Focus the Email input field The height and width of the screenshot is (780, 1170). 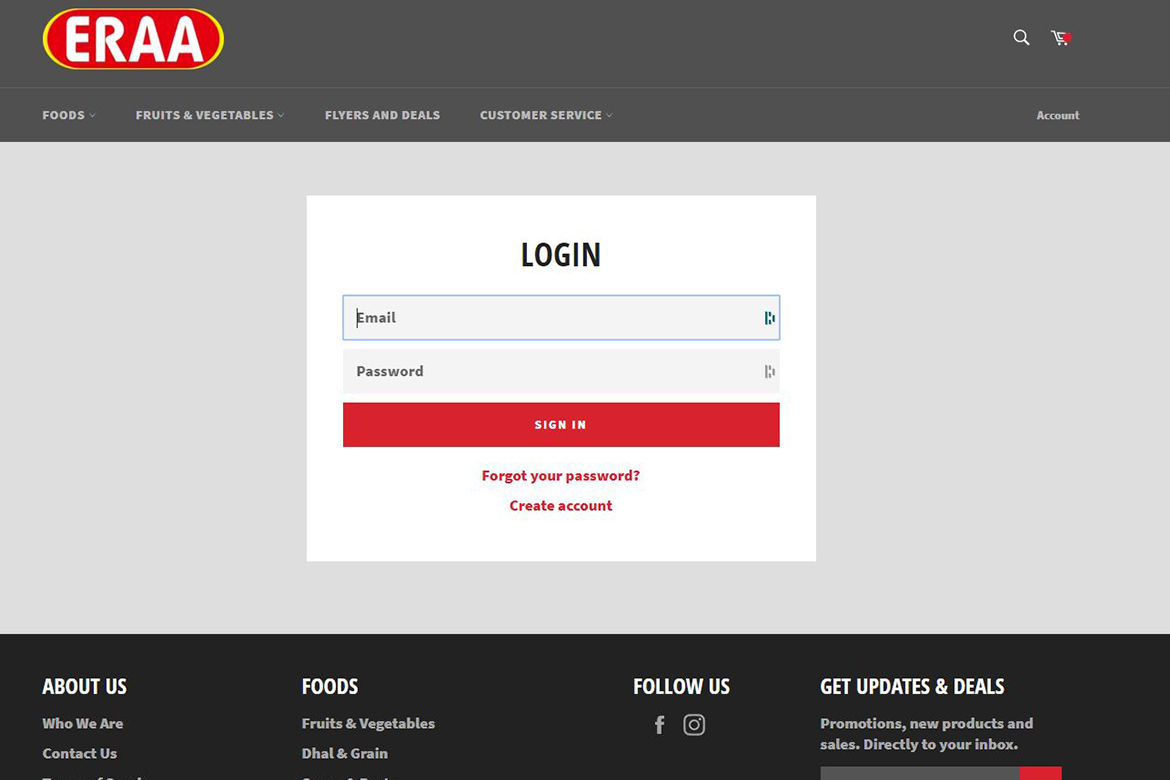coord(561,318)
